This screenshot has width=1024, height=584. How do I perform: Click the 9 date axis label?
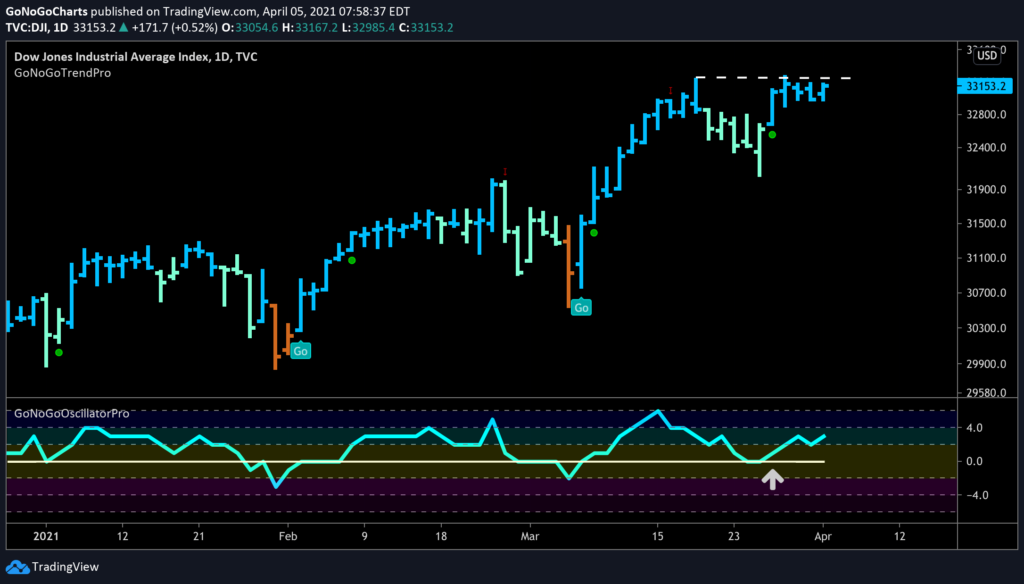tap(364, 536)
